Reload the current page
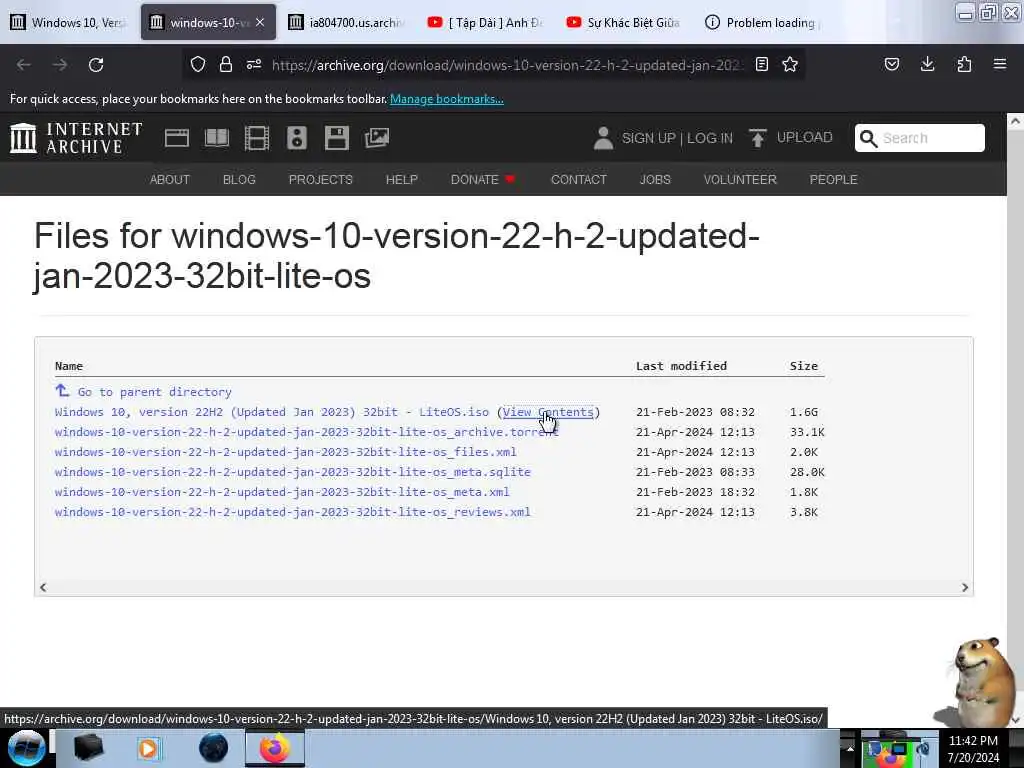This screenshot has width=1024, height=768. tap(96, 65)
